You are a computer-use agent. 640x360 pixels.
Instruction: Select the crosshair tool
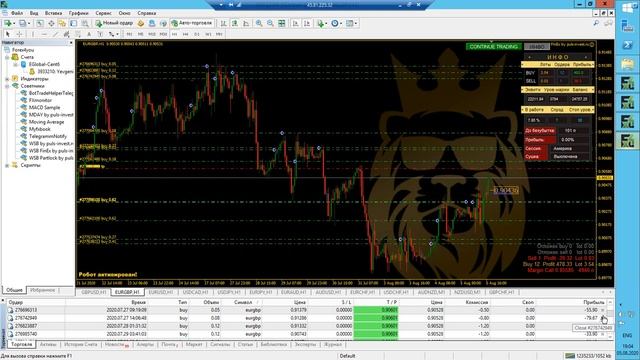tap(19, 34)
